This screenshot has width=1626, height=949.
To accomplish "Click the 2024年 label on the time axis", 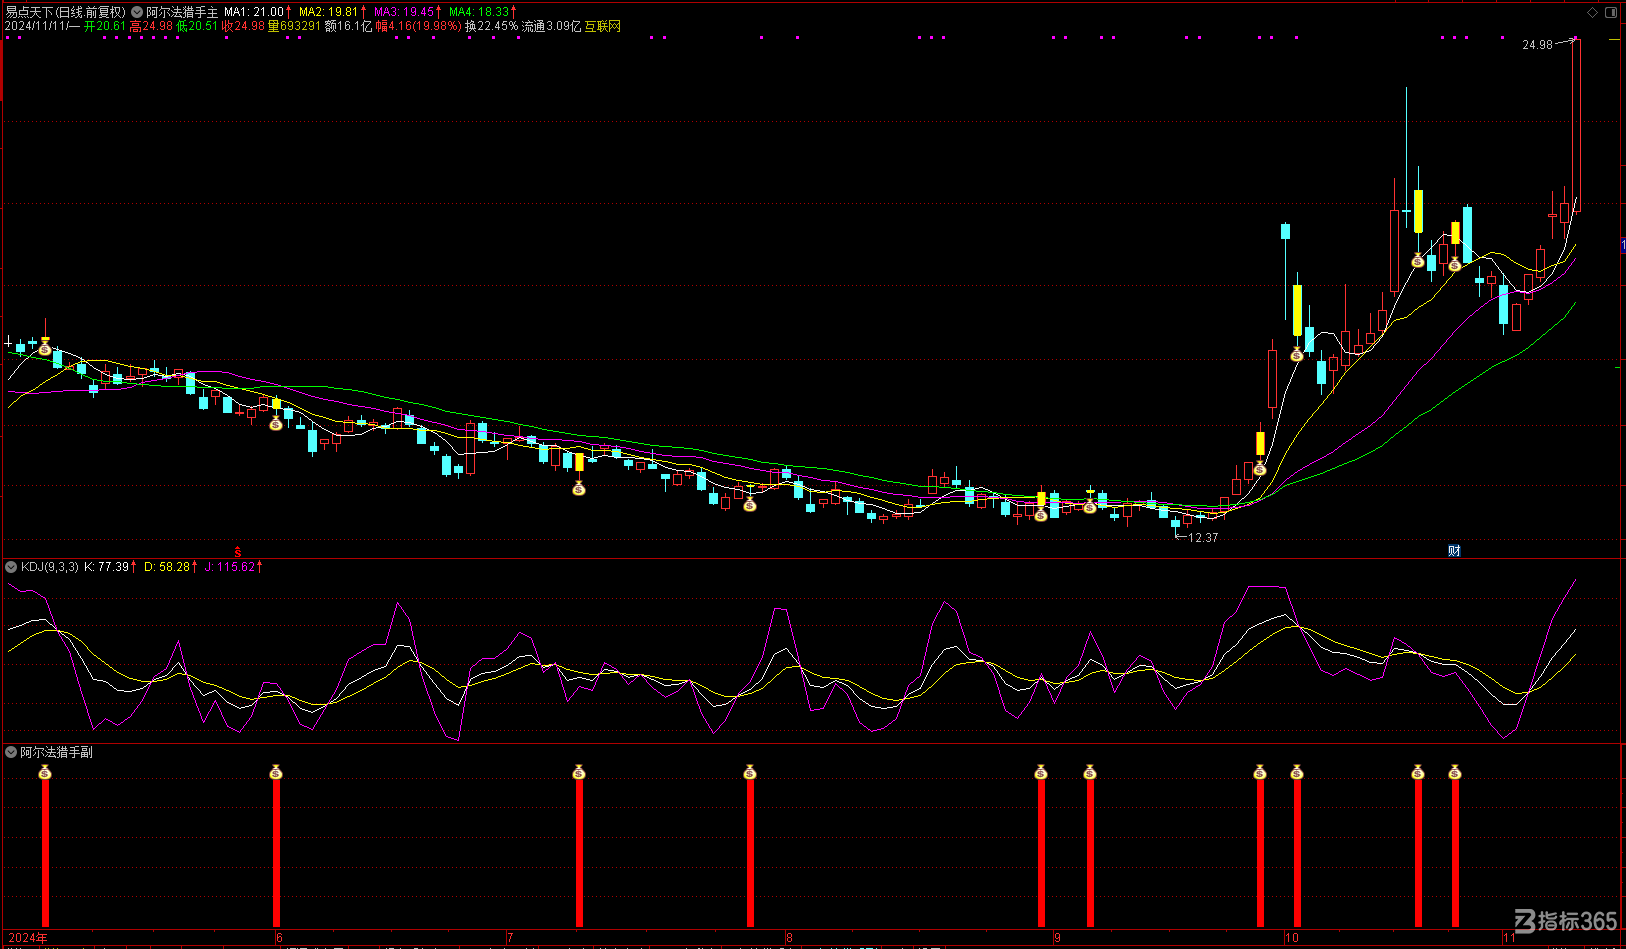I will pyautogui.click(x=28, y=938).
